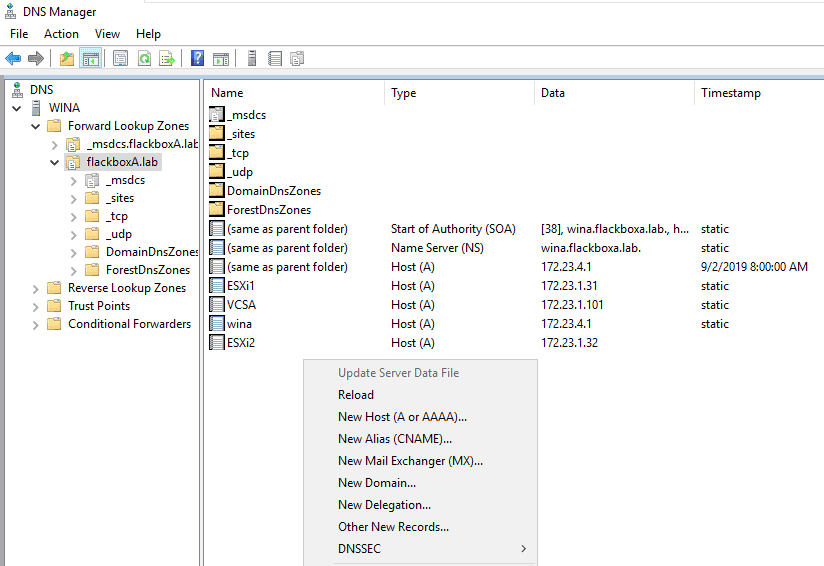The height and width of the screenshot is (566, 824).
Task: Choose New Host (A or AAAA)... from context menu
Action: pyautogui.click(x=402, y=417)
